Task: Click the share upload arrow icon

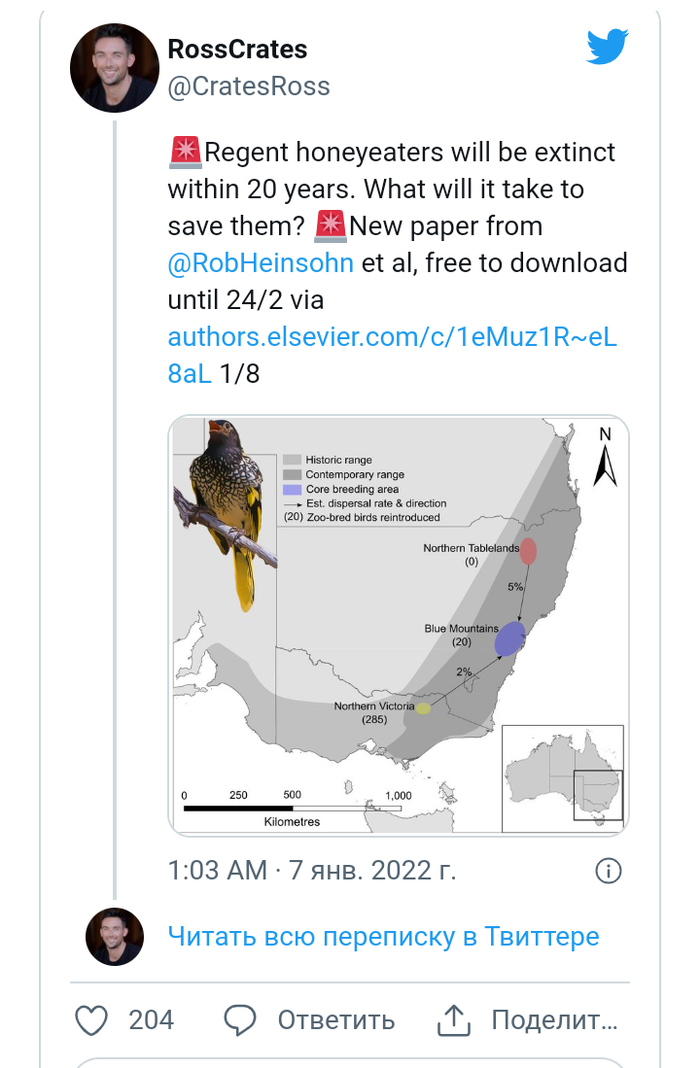Action: coord(454,1020)
